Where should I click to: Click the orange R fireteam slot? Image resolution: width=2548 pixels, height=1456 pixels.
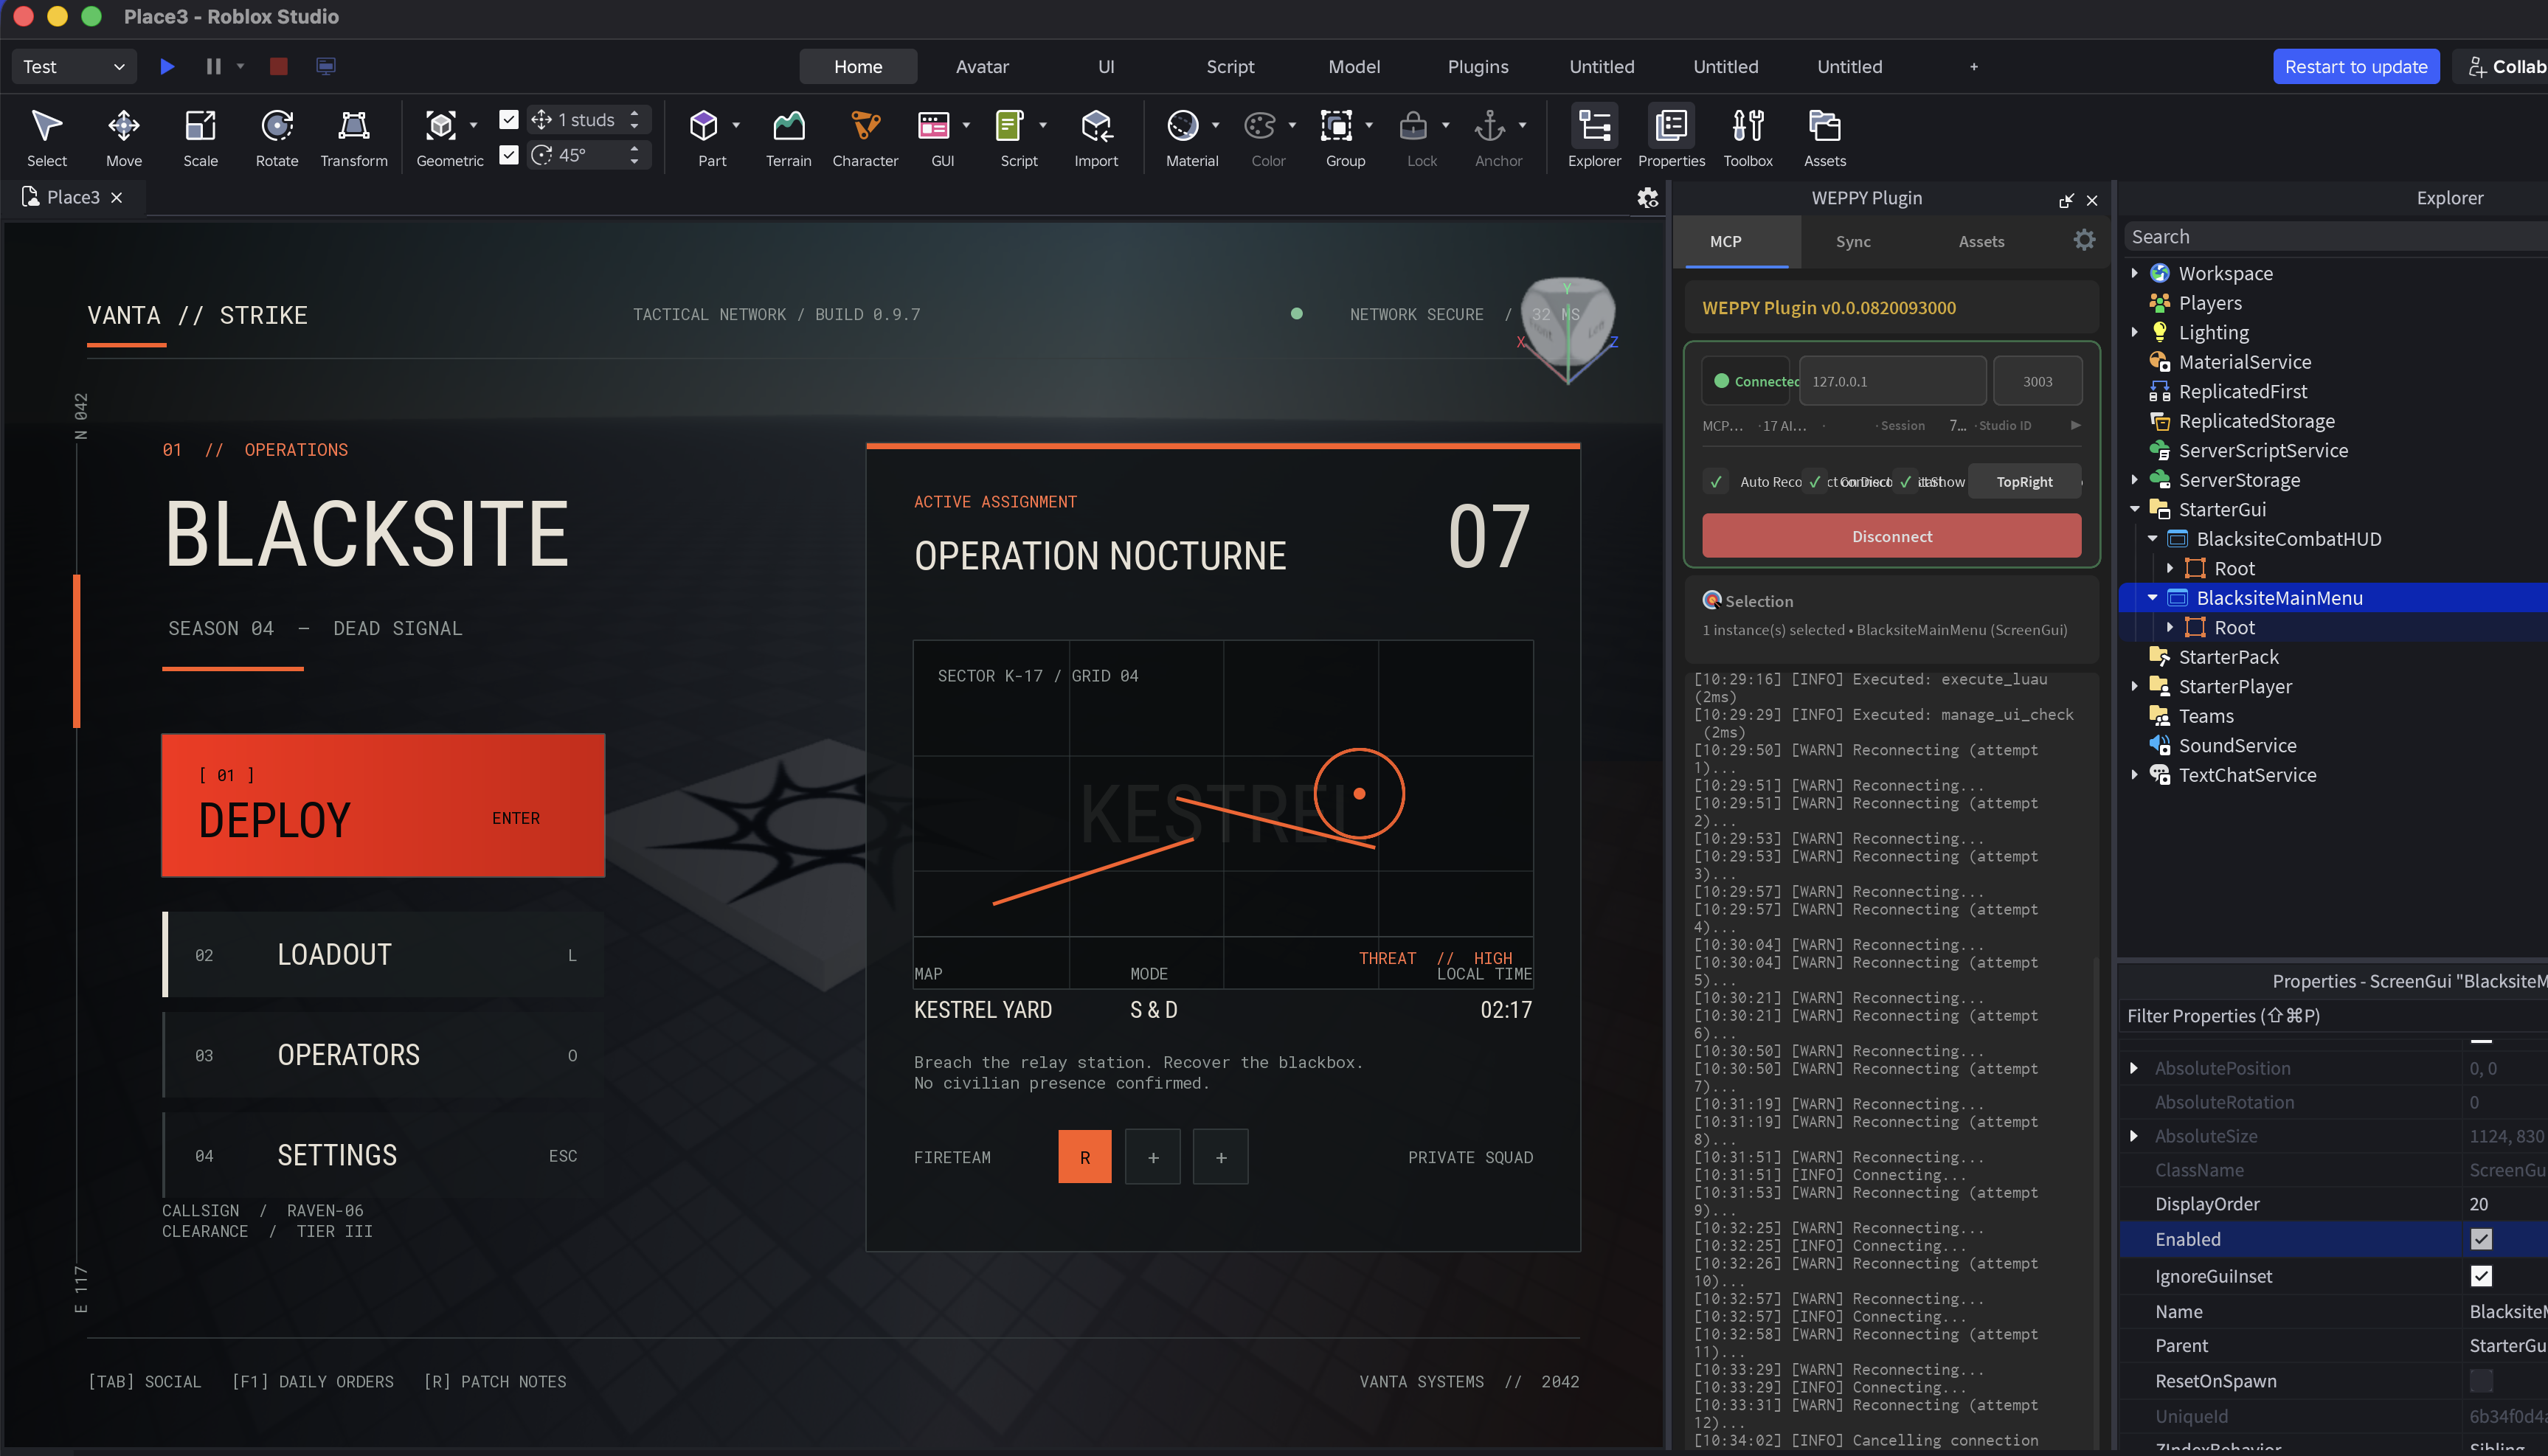point(1085,1157)
